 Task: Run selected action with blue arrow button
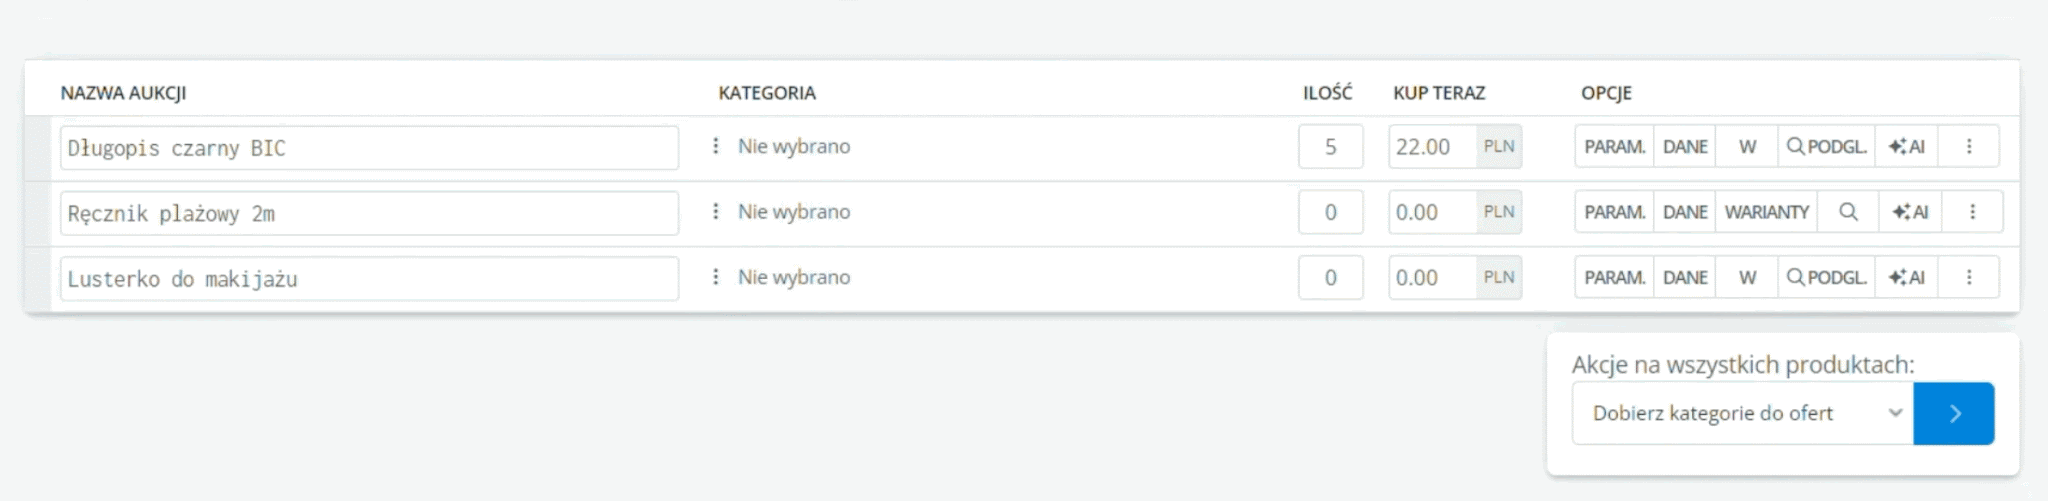pos(1954,413)
